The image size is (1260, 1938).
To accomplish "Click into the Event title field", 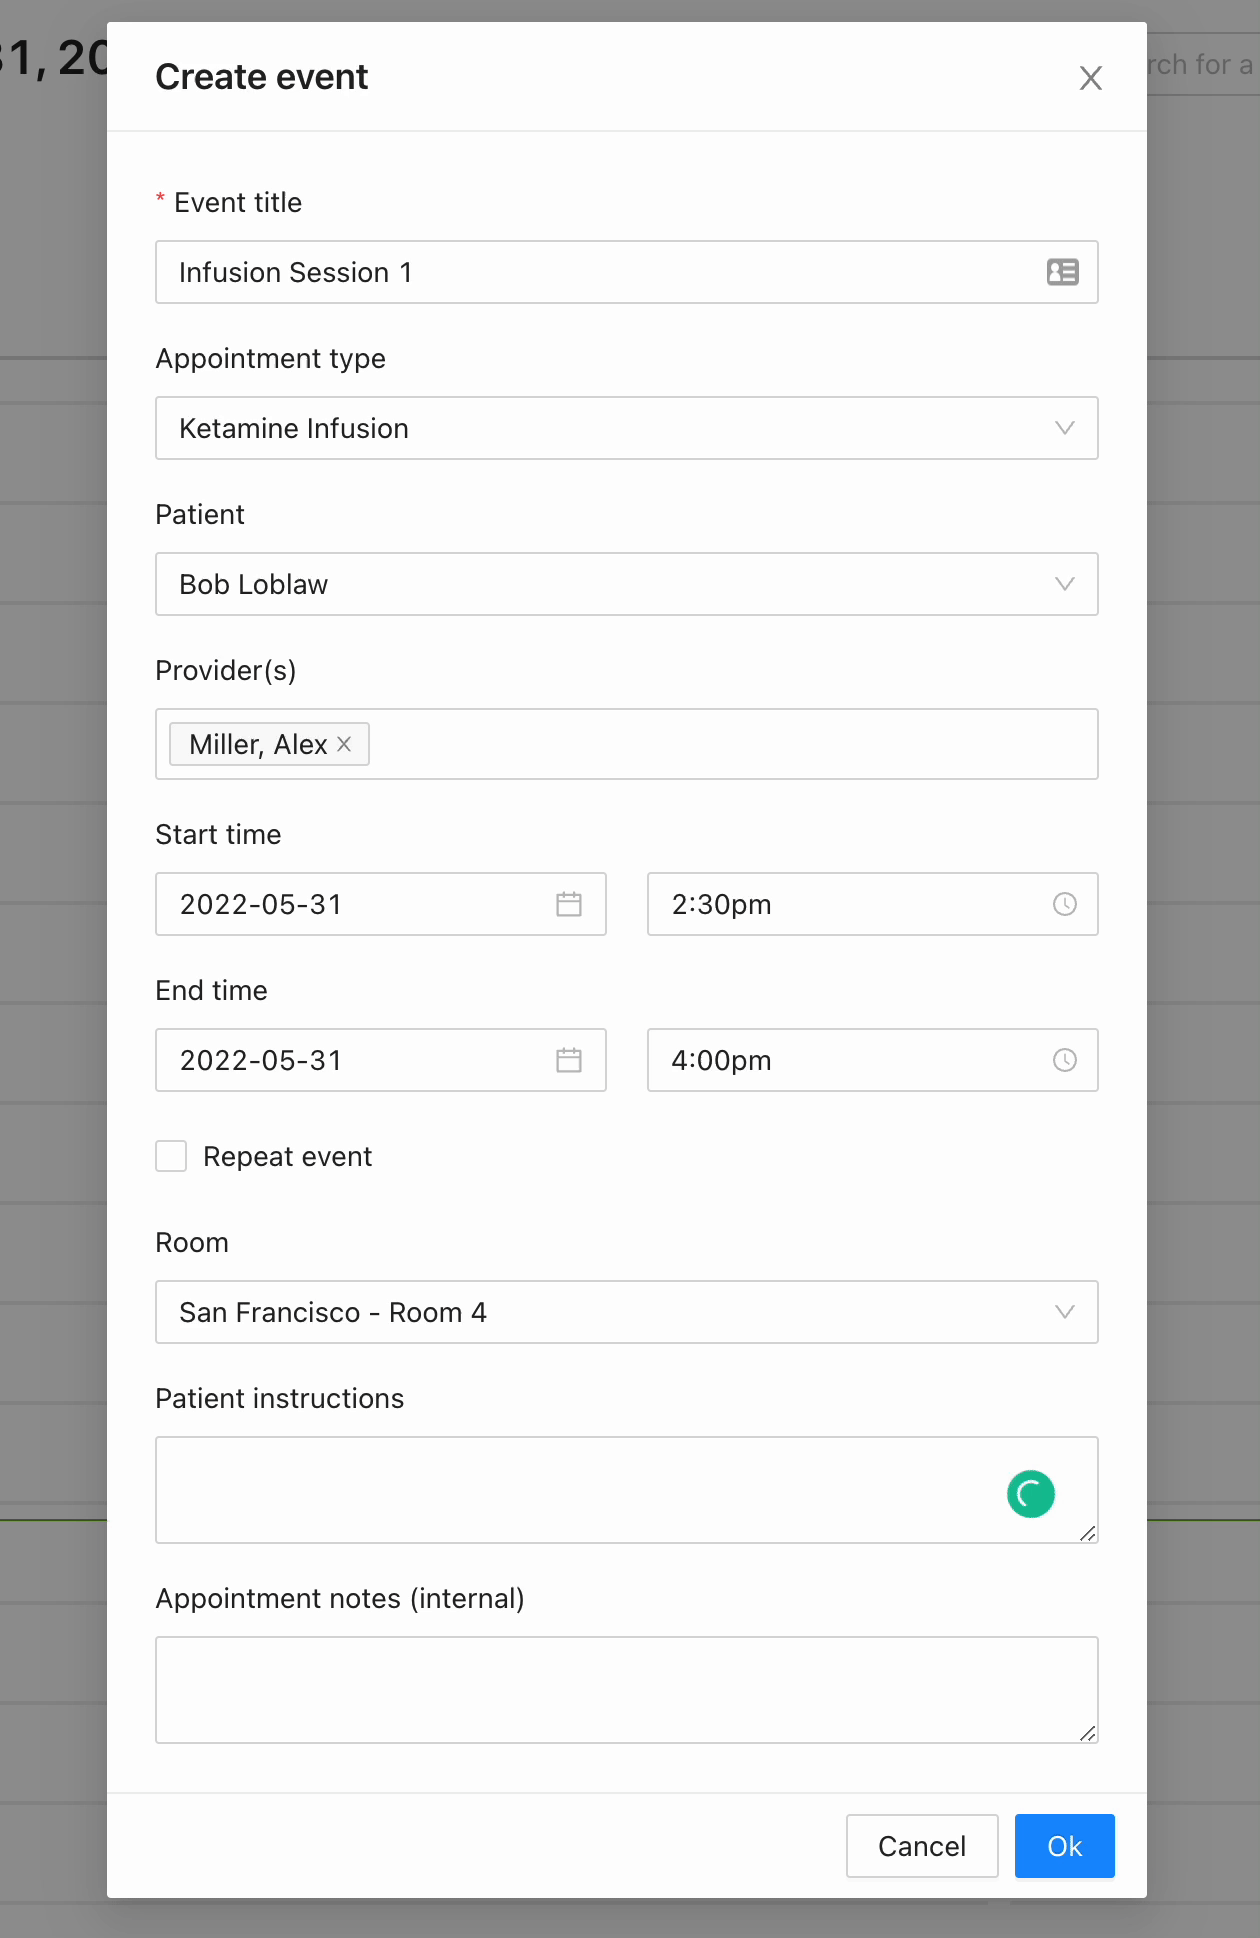I will (x=627, y=272).
